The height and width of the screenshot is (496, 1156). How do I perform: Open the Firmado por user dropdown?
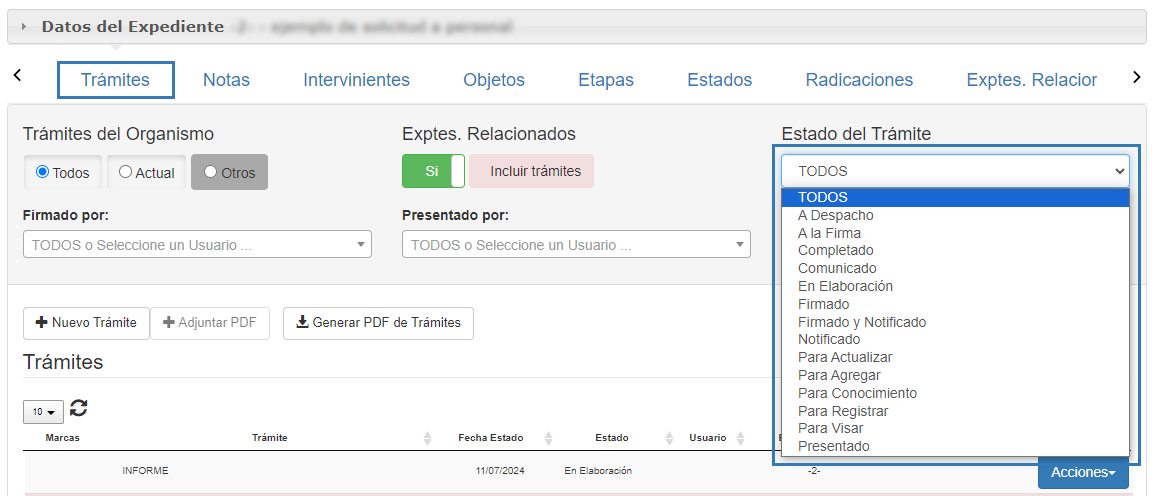click(x=197, y=244)
